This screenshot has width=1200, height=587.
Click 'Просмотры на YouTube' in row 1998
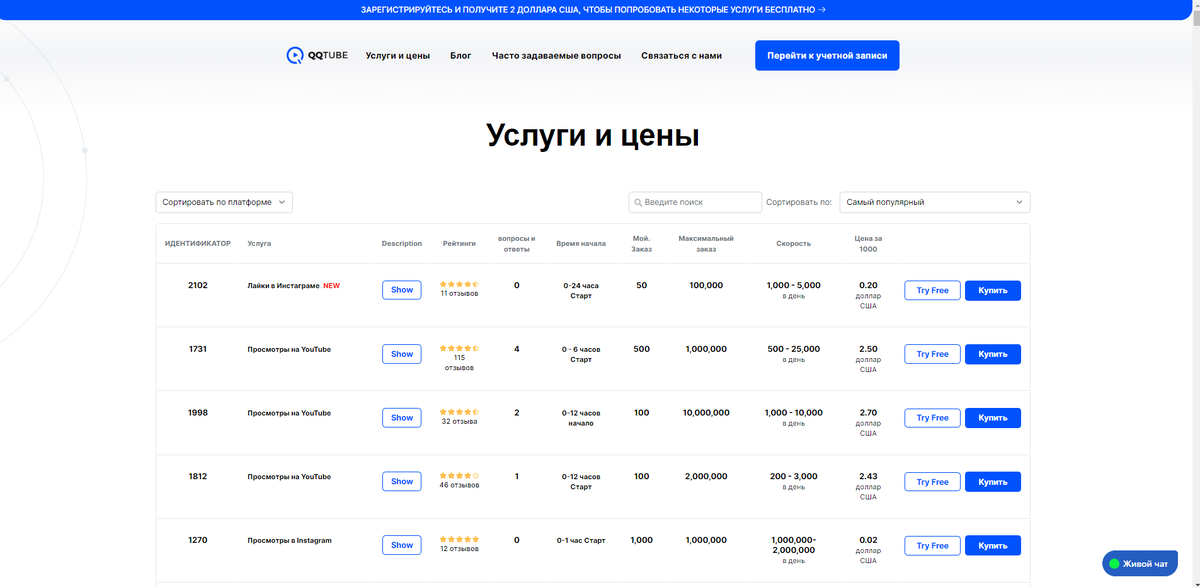pyautogui.click(x=289, y=413)
